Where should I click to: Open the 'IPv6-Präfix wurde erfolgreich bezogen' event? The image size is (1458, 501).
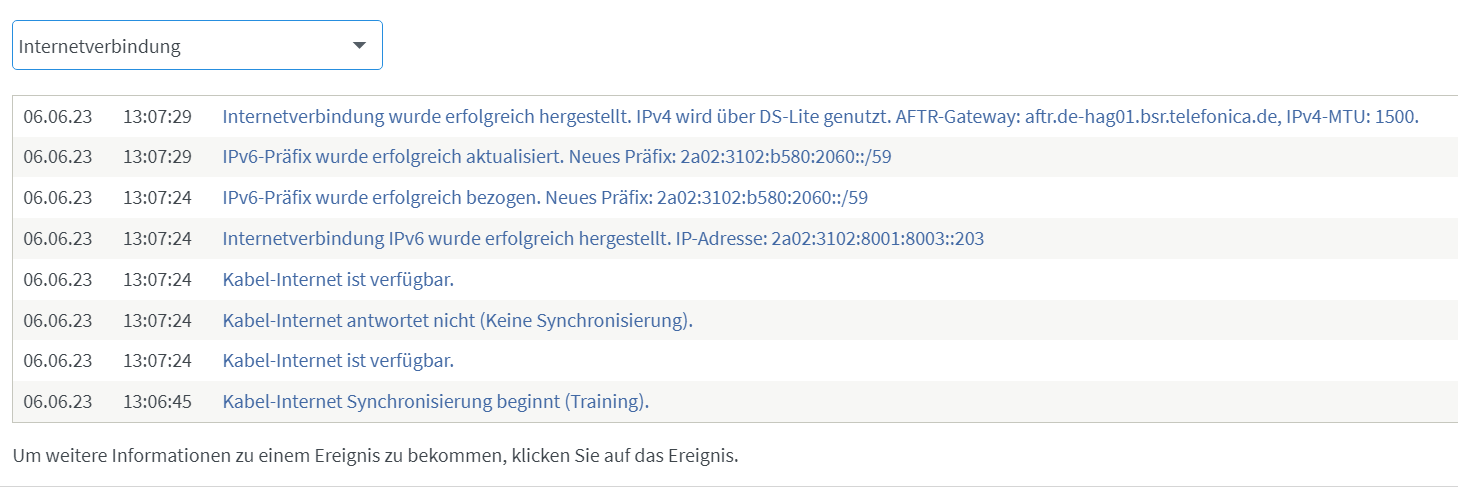point(545,198)
